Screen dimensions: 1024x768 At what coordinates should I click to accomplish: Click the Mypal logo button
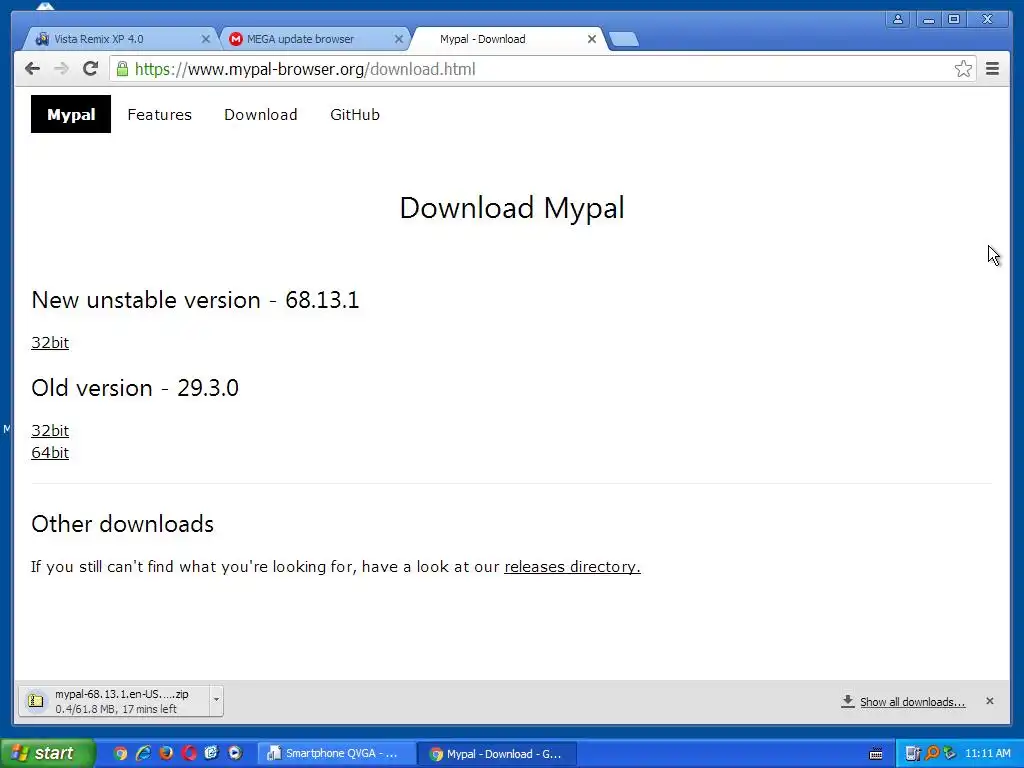71,114
